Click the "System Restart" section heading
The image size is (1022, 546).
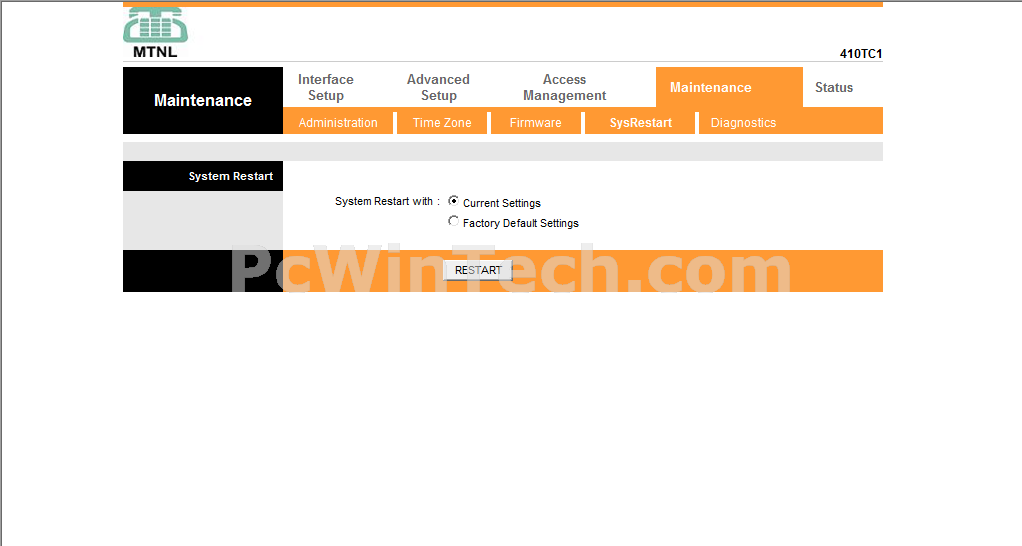point(231,176)
